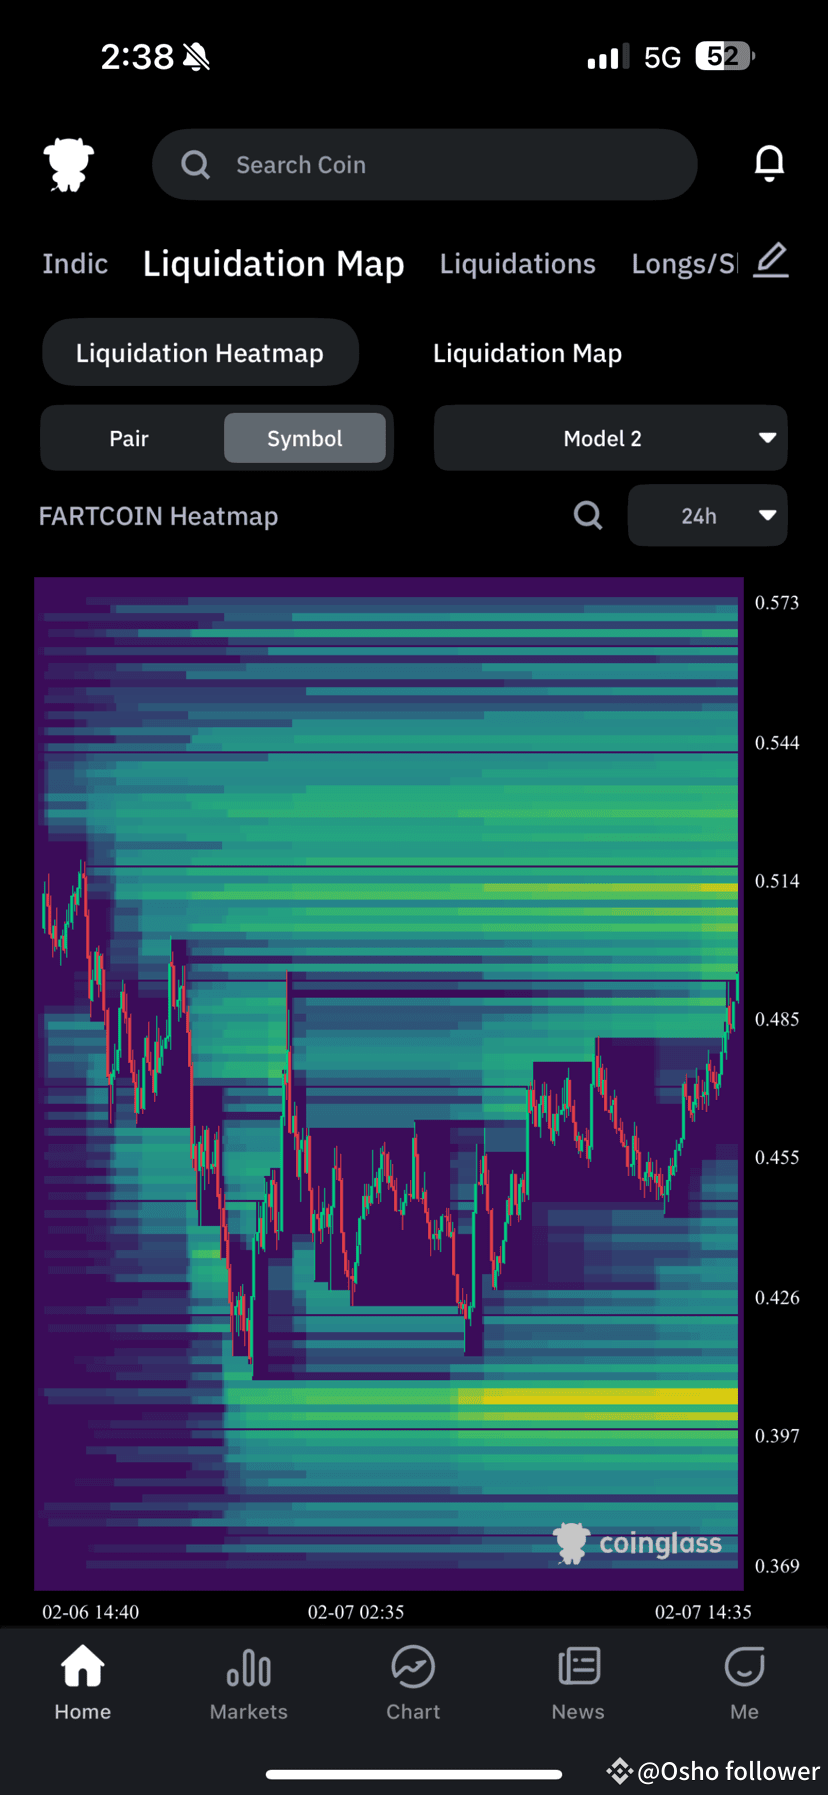The height and width of the screenshot is (1795, 828).
Task: Tap the Home house icon
Action: coord(83,1666)
